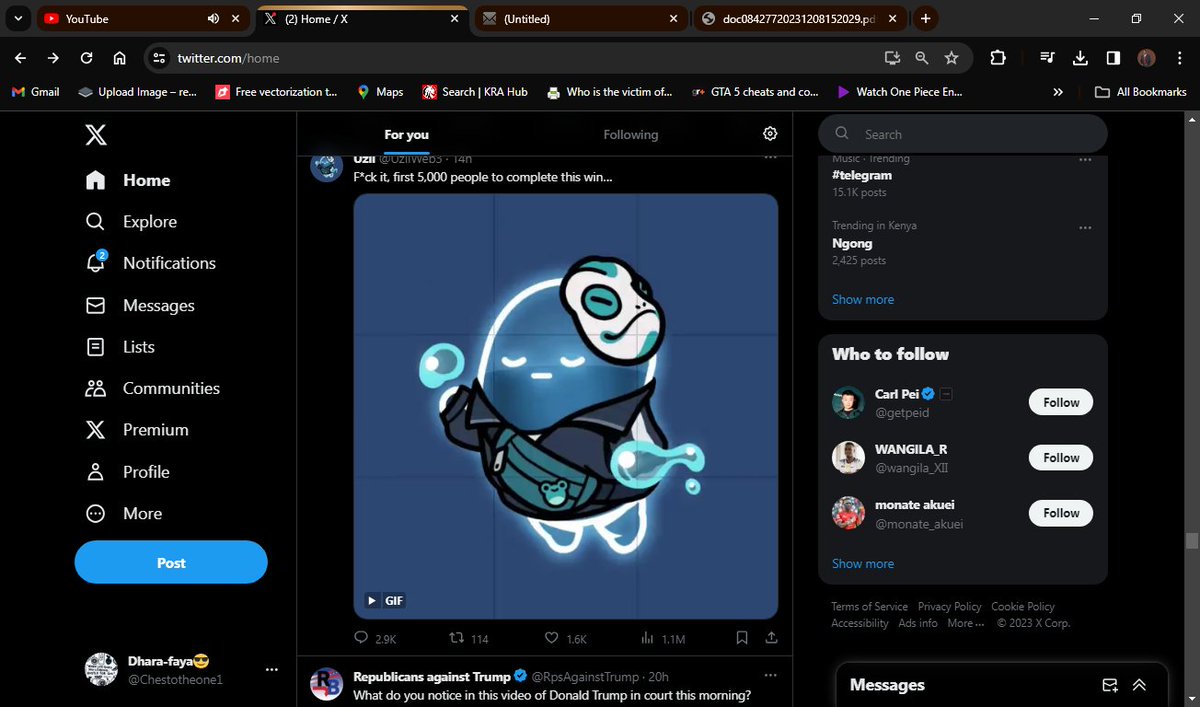
Task: Switch to the For you tab
Action: click(x=406, y=134)
